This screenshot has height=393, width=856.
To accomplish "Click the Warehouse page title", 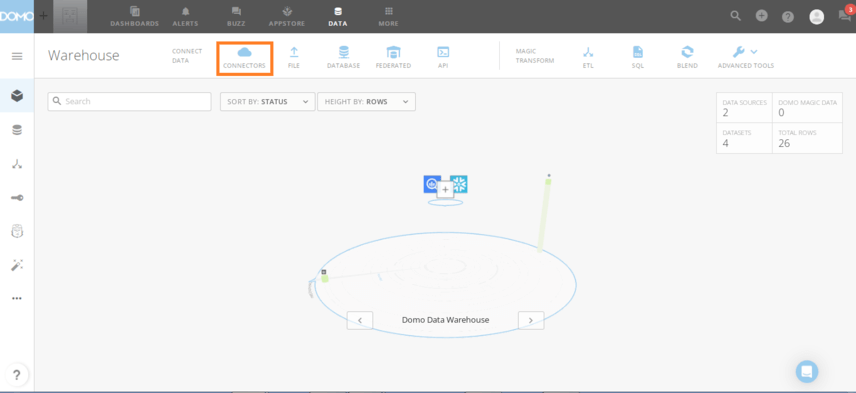I will pos(84,56).
